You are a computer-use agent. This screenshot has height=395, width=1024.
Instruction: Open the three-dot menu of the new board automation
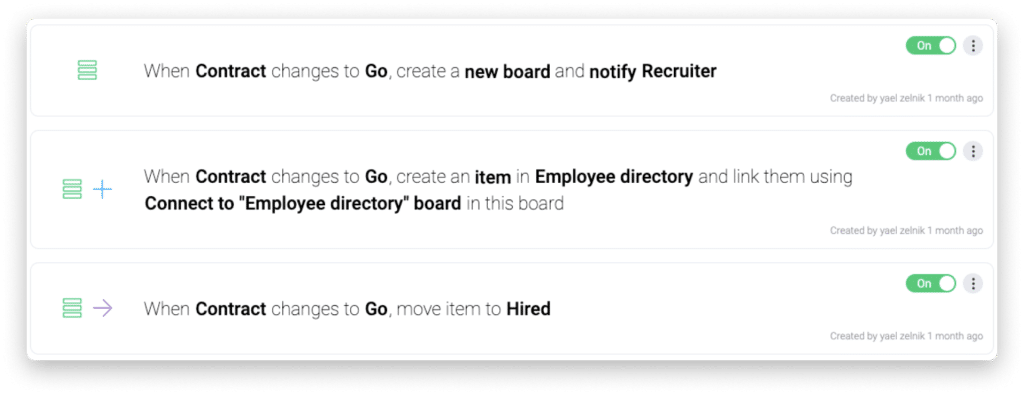(973, 46)
